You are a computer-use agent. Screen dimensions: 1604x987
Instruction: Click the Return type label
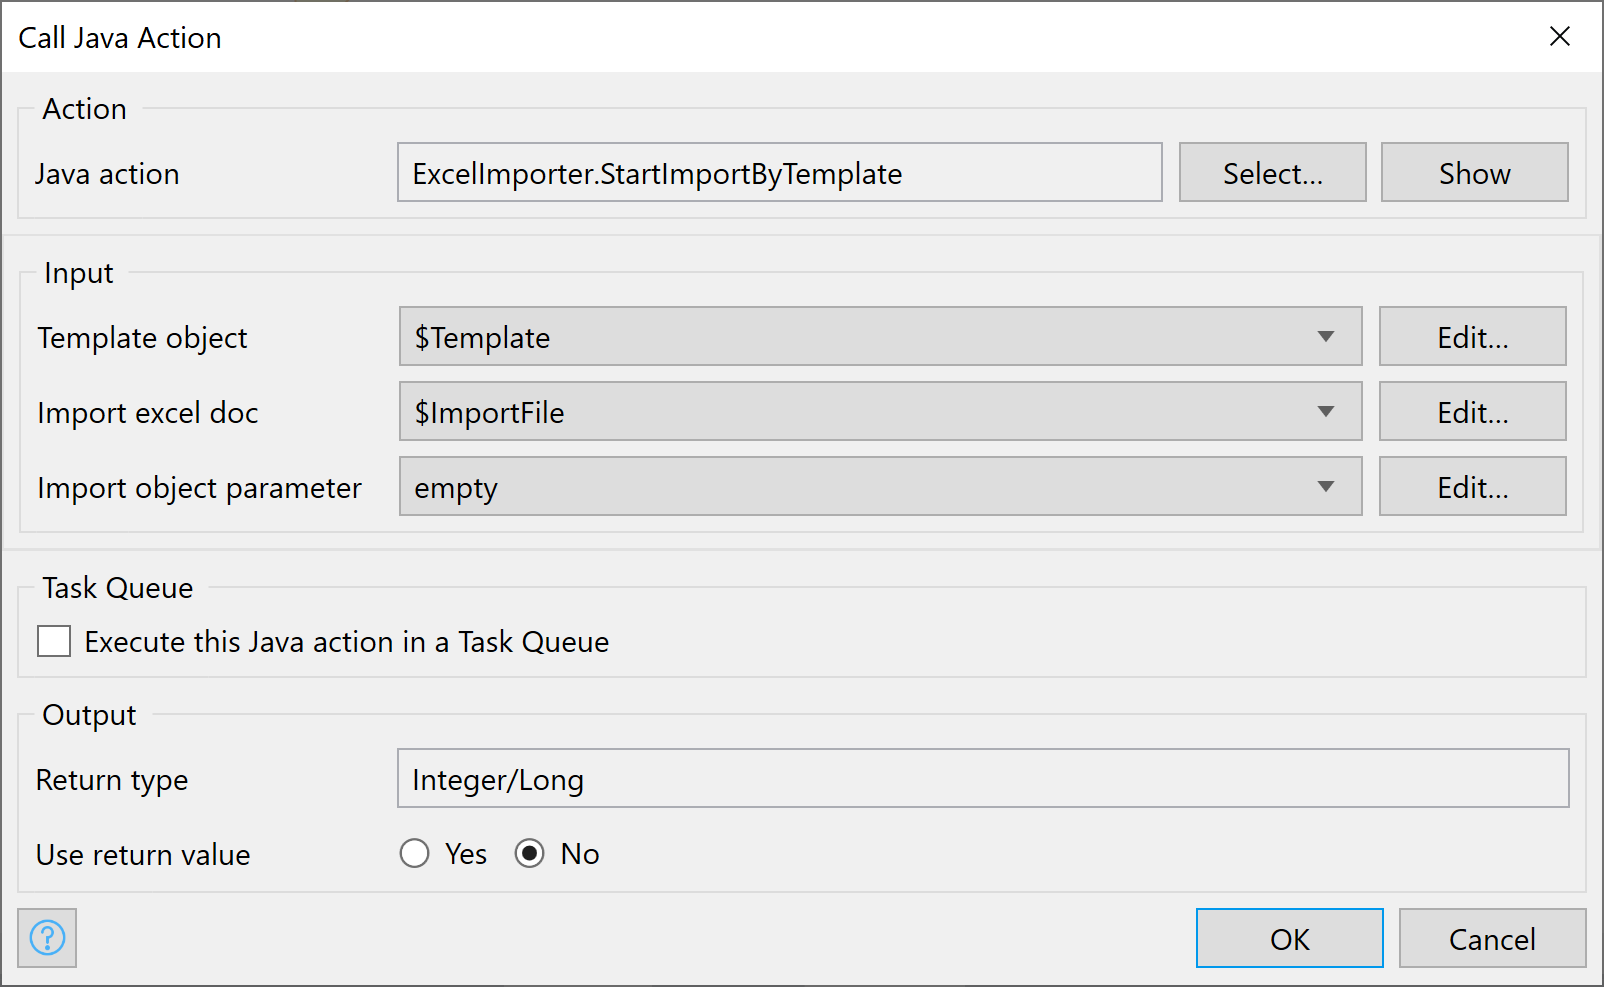point(112,780)
